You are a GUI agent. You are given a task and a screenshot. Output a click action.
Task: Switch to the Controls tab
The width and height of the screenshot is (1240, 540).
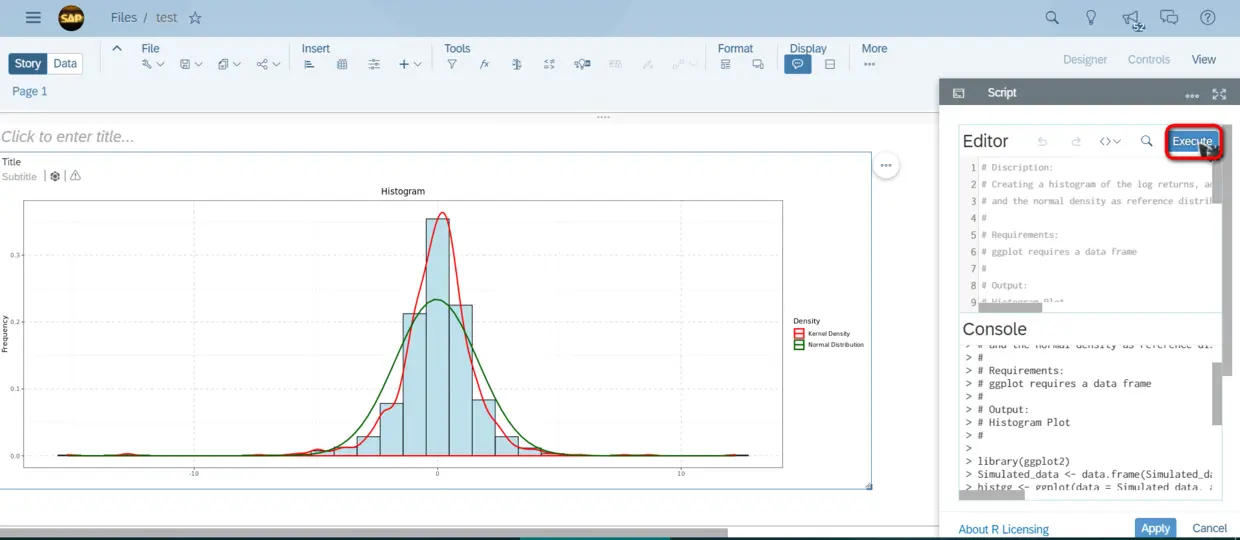pos(1148,60)
